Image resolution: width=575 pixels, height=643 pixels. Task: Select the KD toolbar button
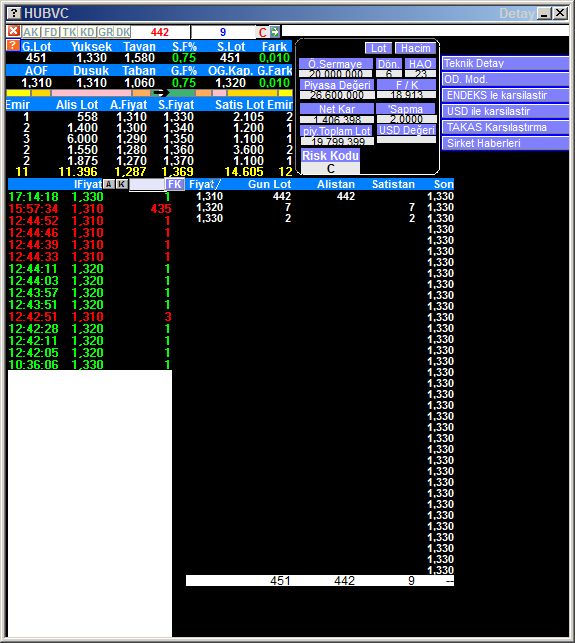coord(87,32)
